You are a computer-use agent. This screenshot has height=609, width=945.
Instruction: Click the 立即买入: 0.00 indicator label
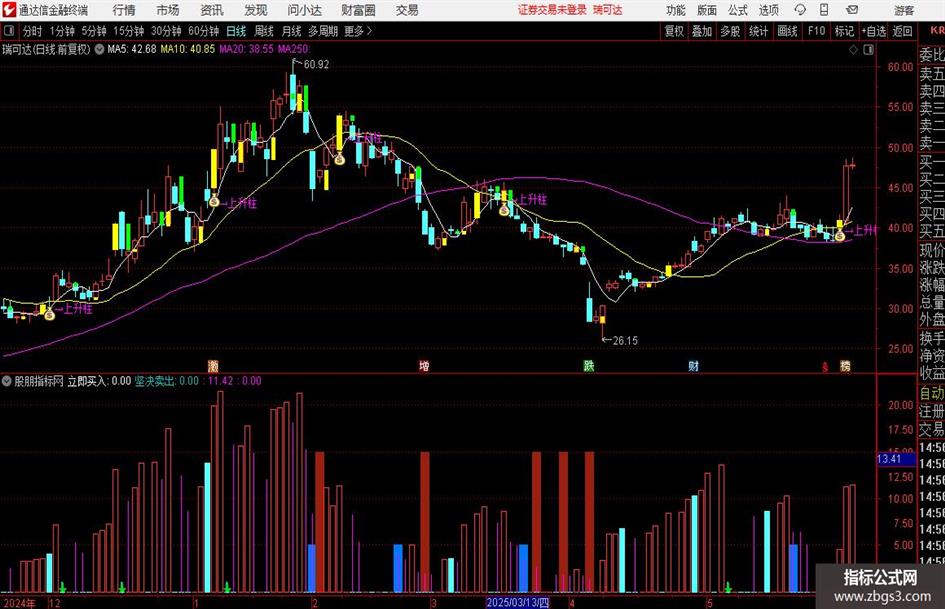[x=99, y=381]
